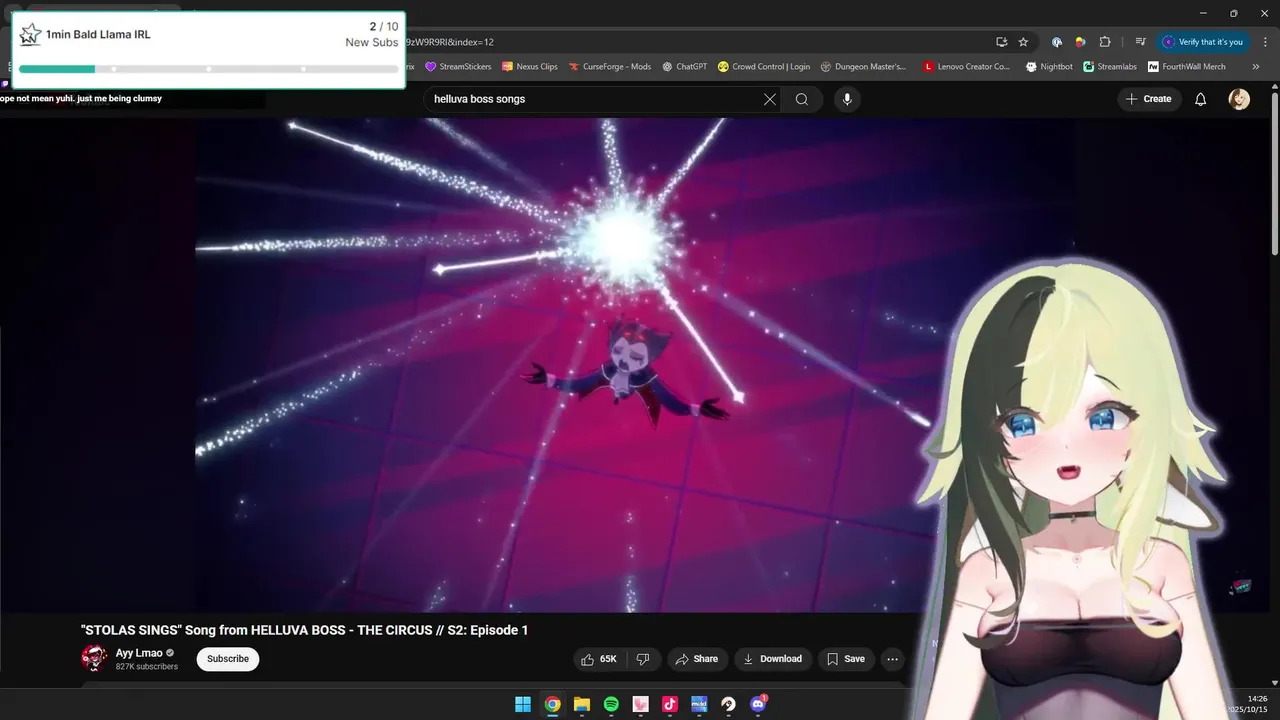The image size is (1280, 720).
Task: Open the FourthWall Merch bookmark
Action: [x=1187, y=67]
